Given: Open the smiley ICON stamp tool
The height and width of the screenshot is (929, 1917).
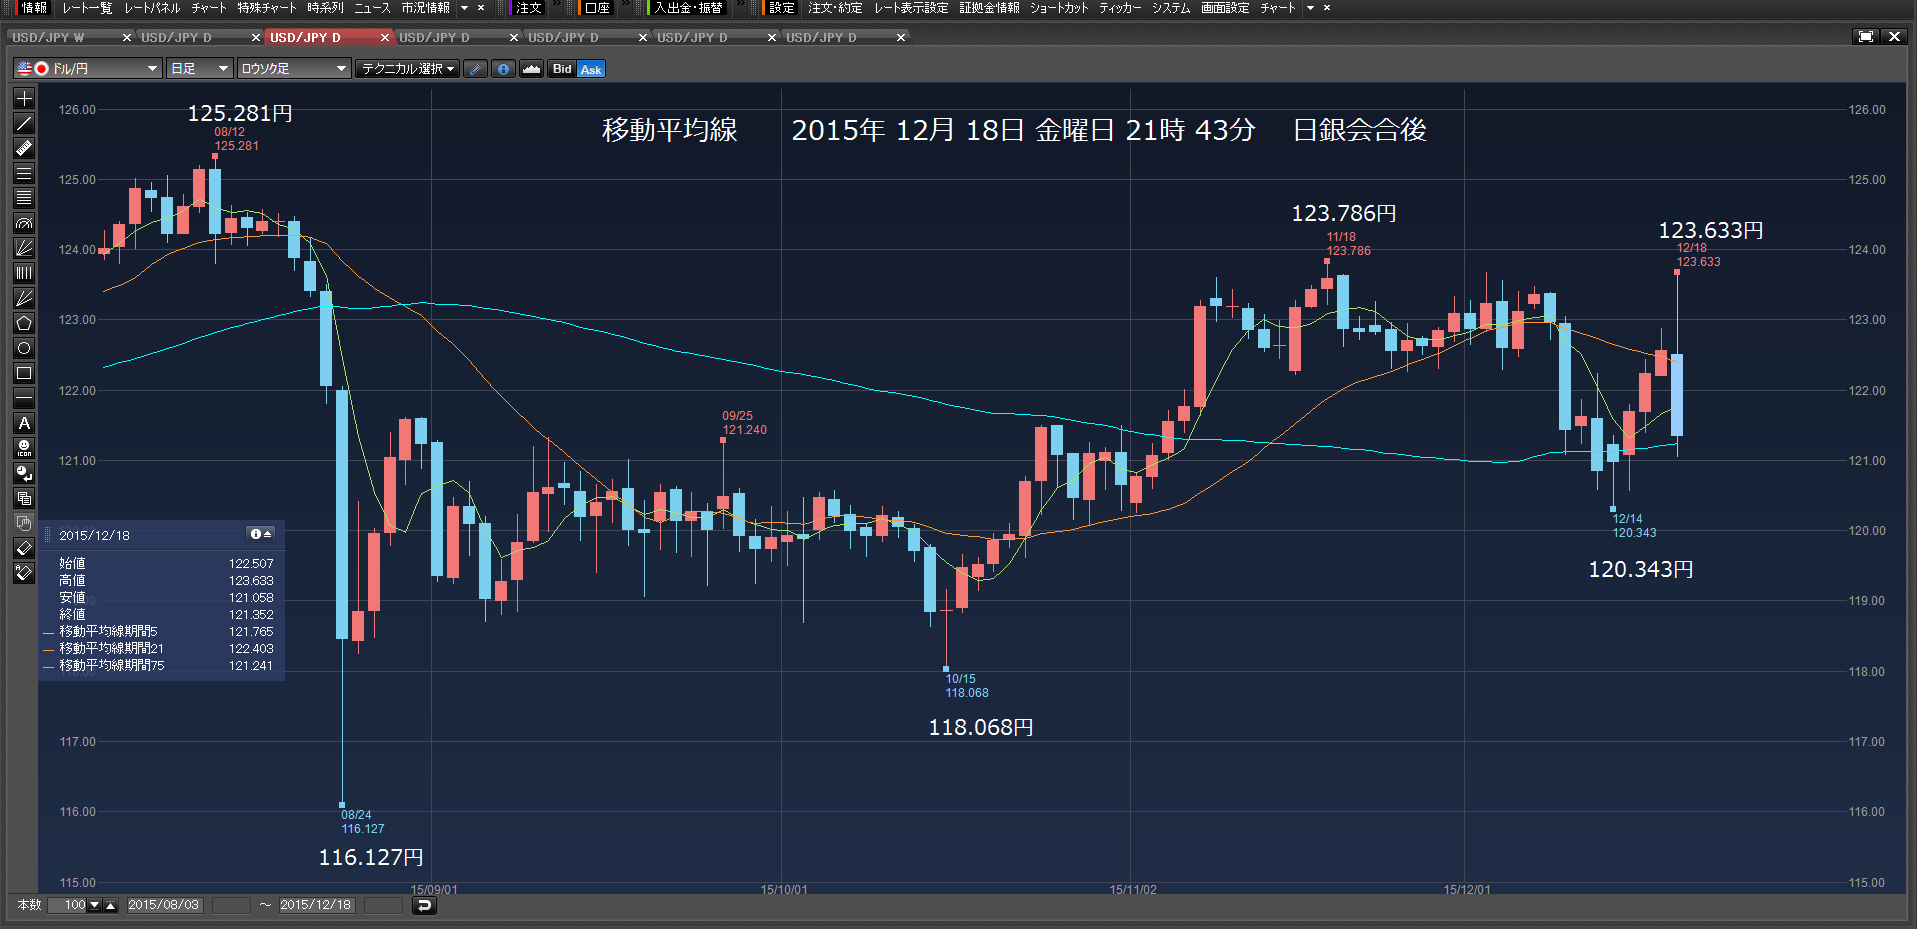Looking at the screenshot, I should click(24, 448).
